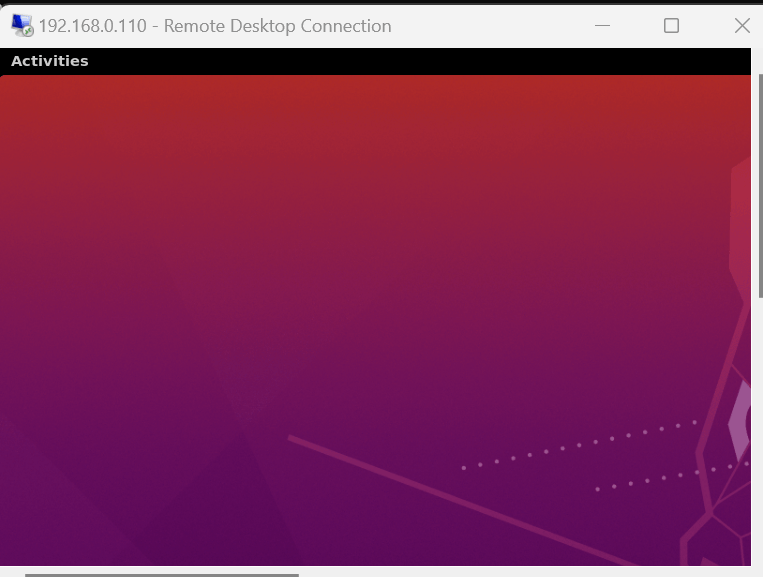This screenshot has height=577, width=763.
Task: Minimize the Remote Desktop Connection window
Action: (x=602, y=26)
